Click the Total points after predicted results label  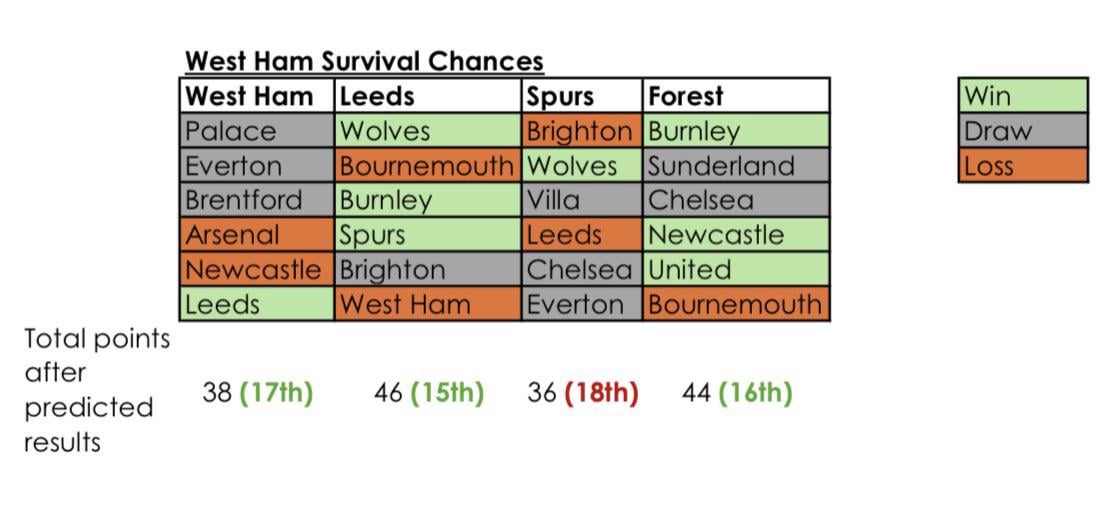[96, 390]
